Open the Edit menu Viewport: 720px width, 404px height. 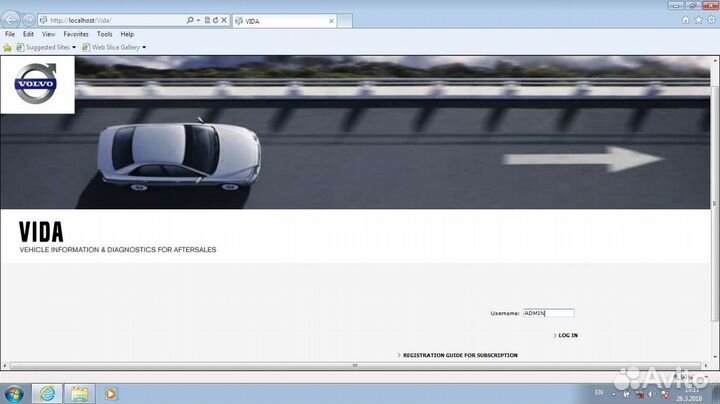[28, 34]
